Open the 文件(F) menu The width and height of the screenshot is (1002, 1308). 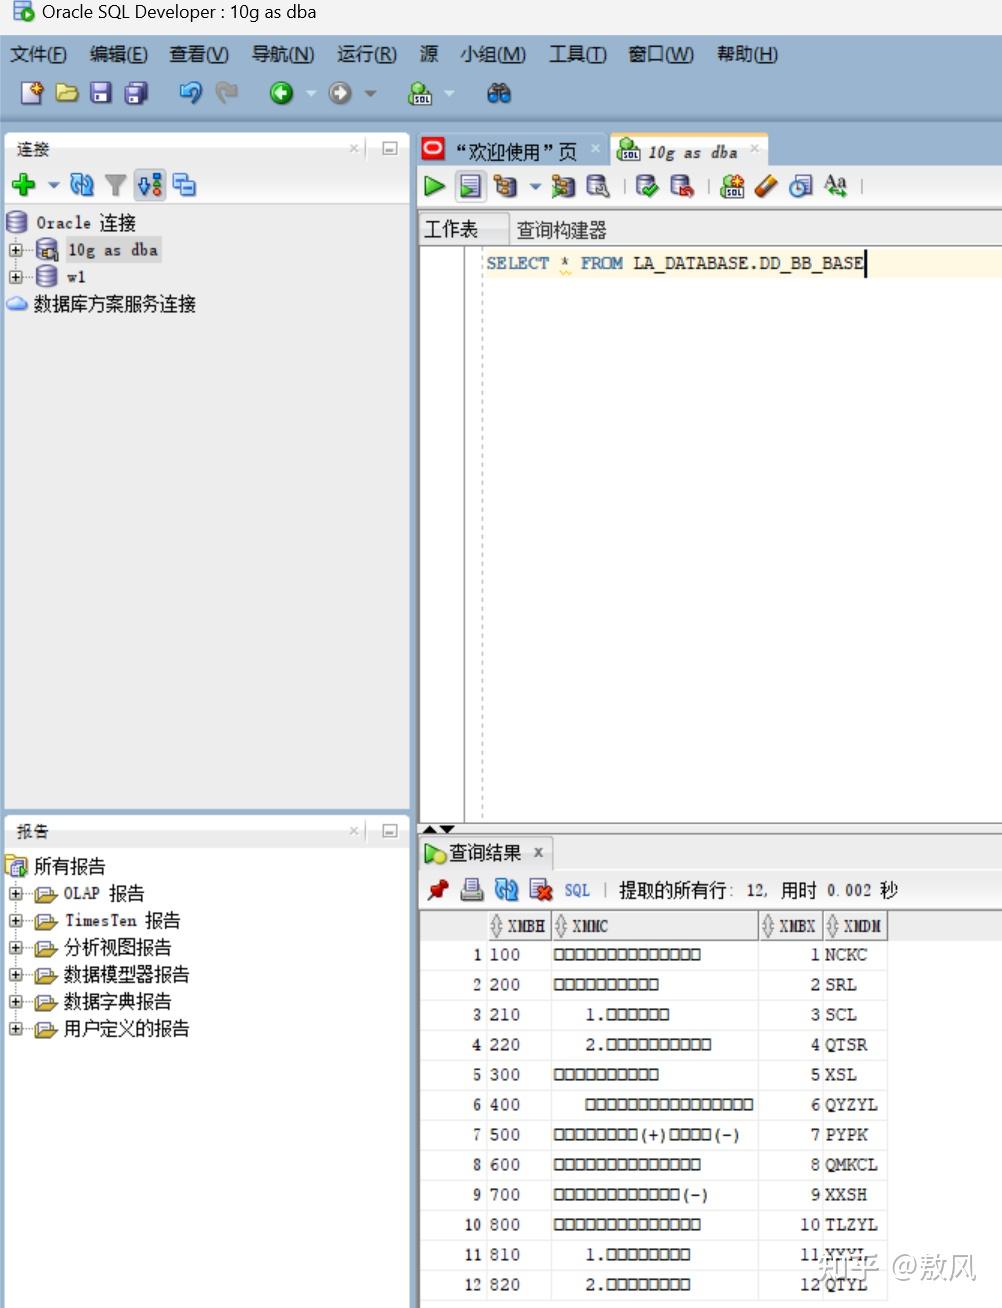[x=38, y=54]
